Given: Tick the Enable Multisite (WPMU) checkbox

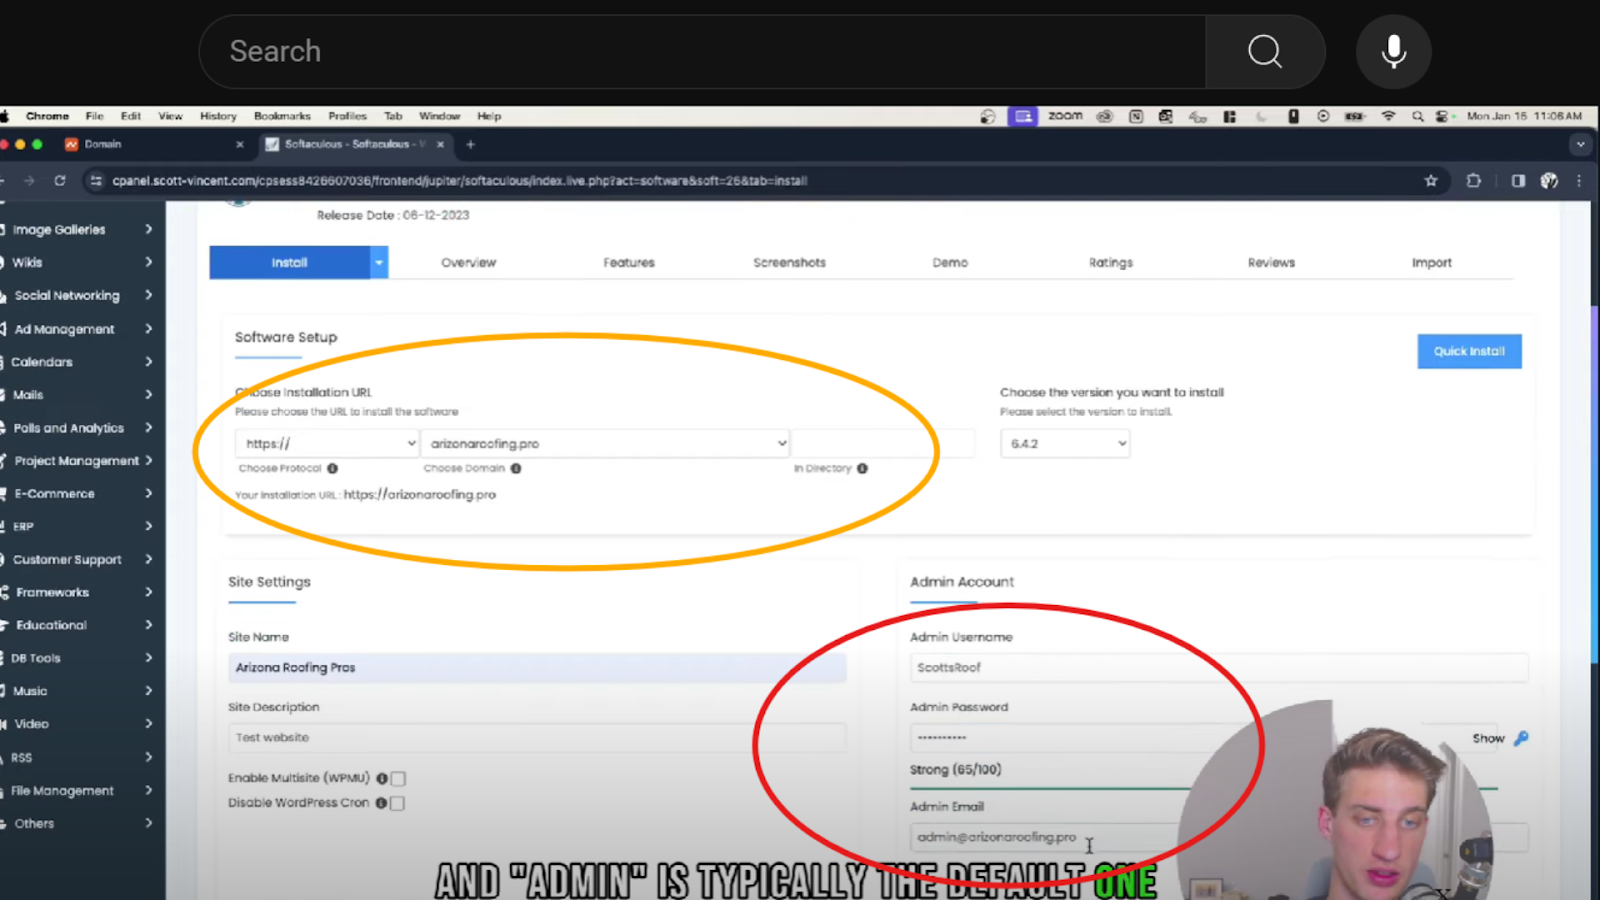Looking at the screenshot, I should (x=398, y=778).
